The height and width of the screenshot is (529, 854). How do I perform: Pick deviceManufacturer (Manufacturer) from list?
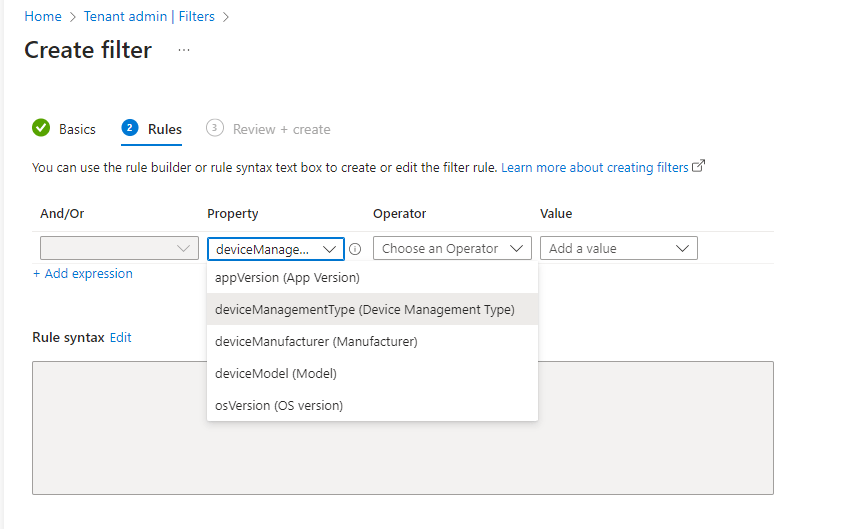(x=316, y=342)
